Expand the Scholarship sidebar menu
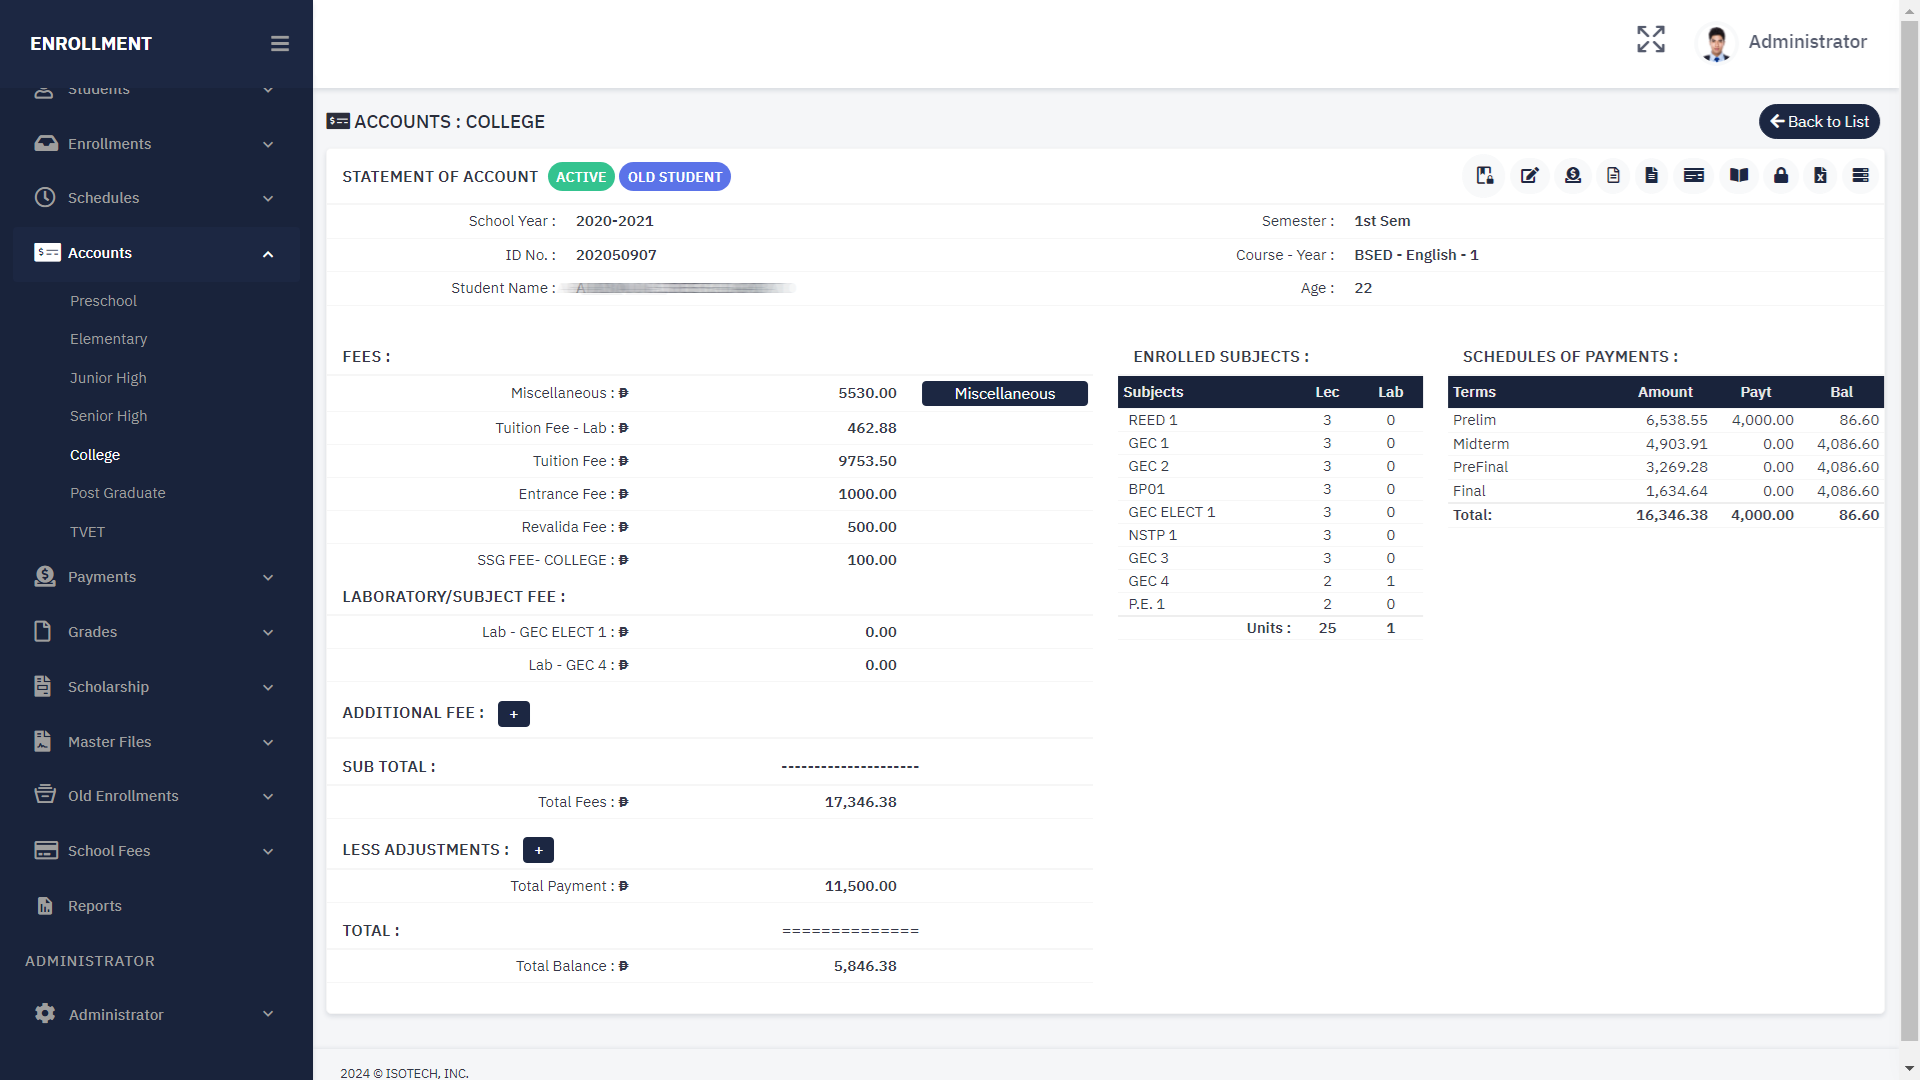This screenshot has width=1920, height=1080. pos(157,687)
